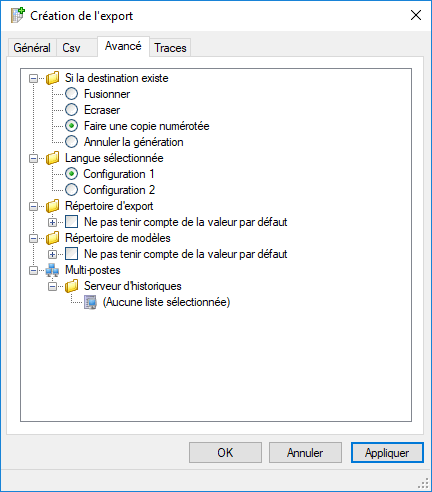Confirm with the OK button
This screenshot has height=492, width=432.
tap(225, 453)
